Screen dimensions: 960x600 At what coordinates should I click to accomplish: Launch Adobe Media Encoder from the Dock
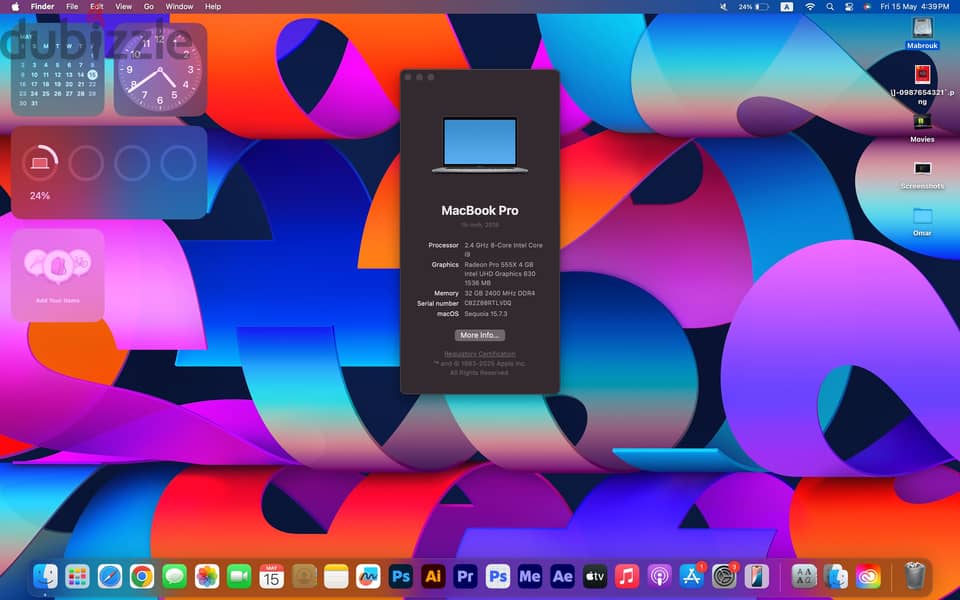click(530, 576)
